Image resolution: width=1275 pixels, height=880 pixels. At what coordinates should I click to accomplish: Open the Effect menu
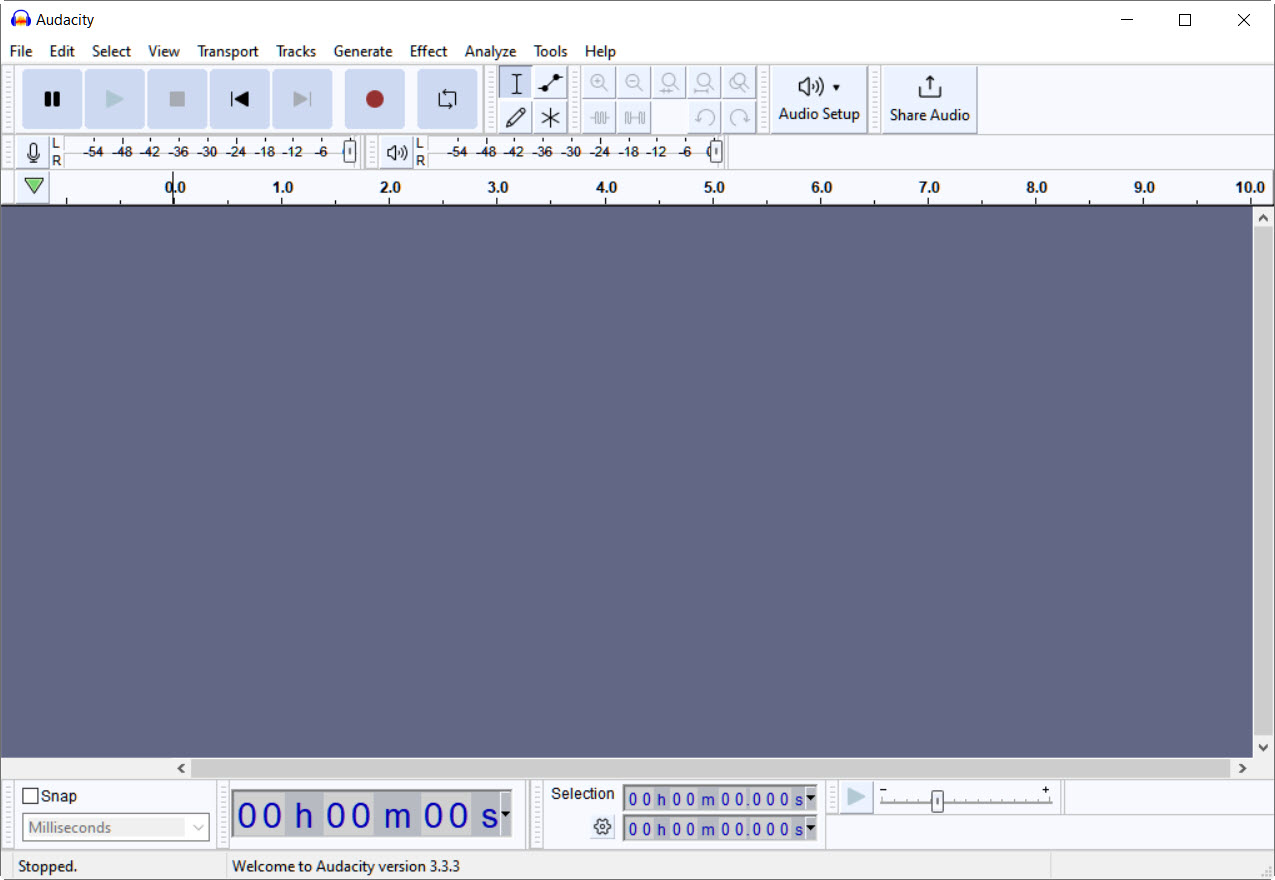pos(428,51)
